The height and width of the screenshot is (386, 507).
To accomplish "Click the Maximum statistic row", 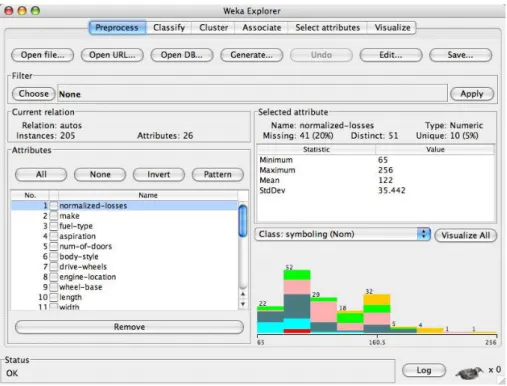I will pos(376,170).
